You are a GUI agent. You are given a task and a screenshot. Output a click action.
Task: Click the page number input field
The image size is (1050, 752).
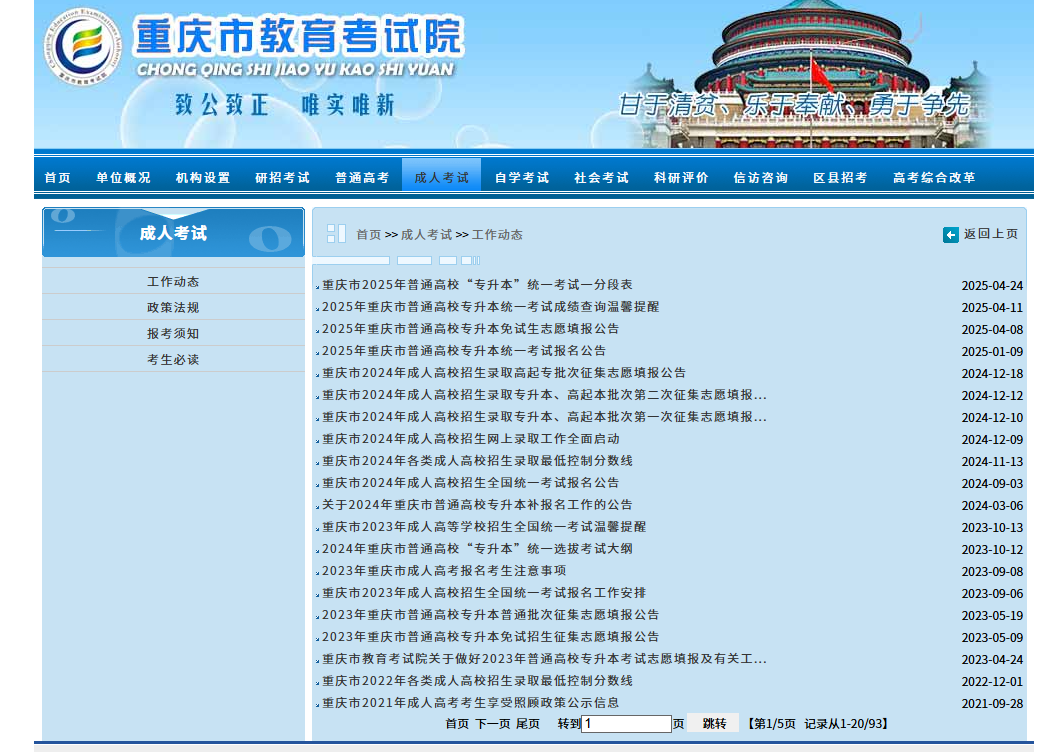pyautogui.click(x=626, y=724)
